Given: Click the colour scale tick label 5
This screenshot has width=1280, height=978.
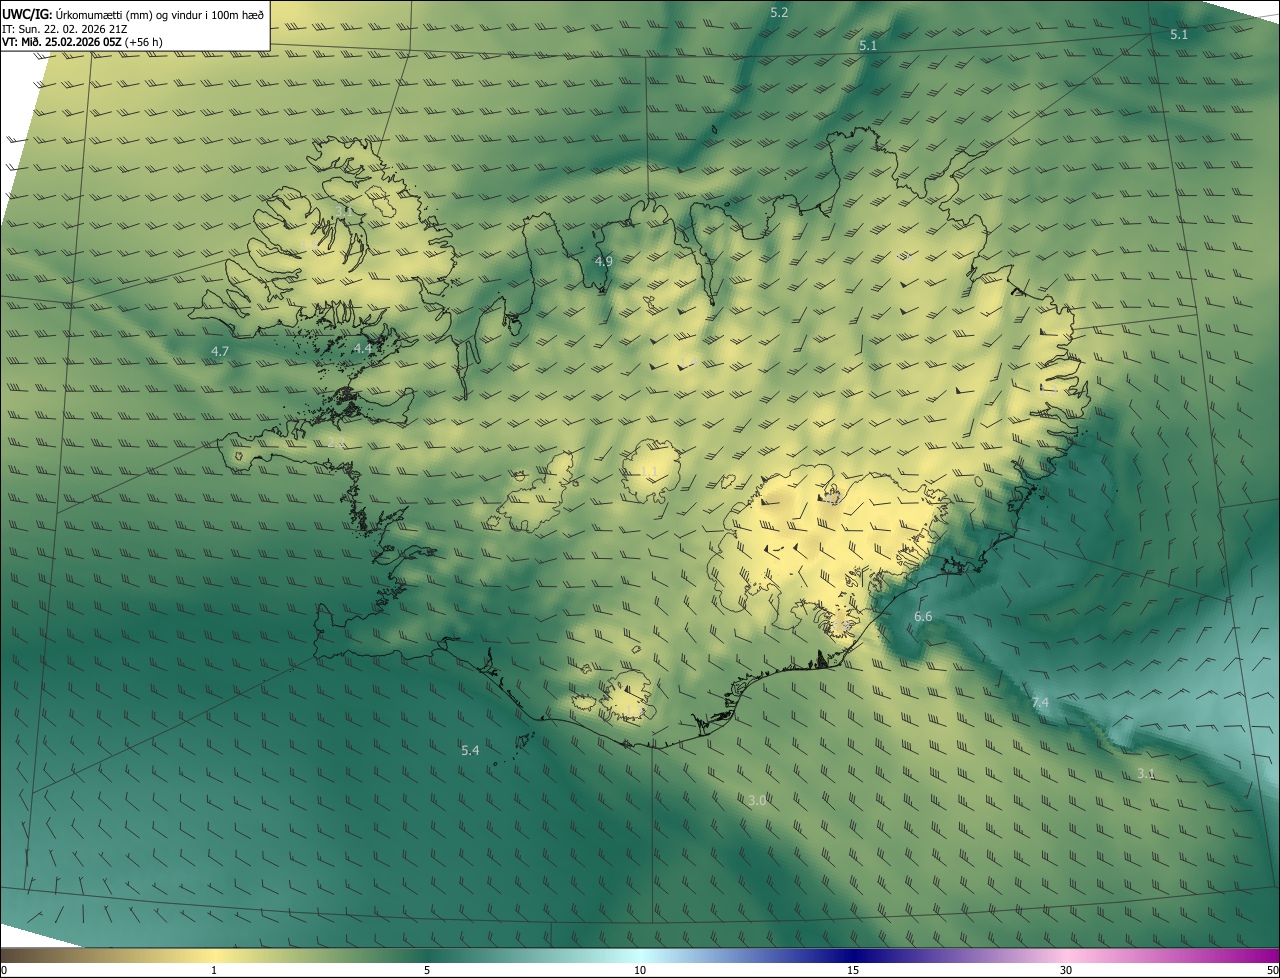Looking at the screenshot, I should pos(427,970).
